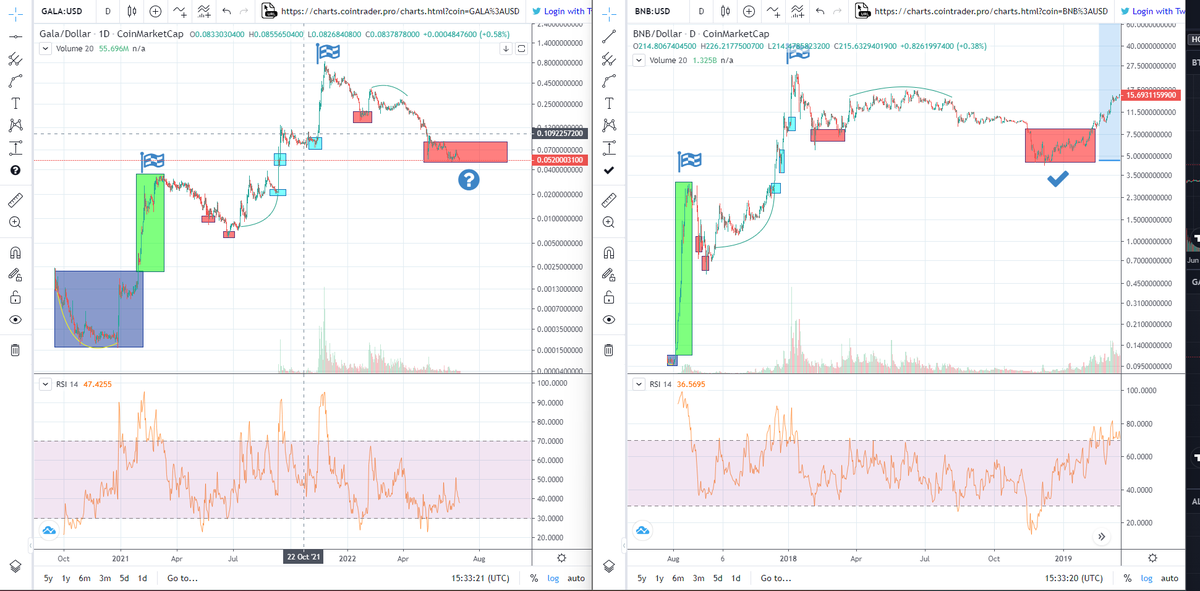Open indicators menu in GALA chart
Viewport: 1200px width, 591px height.
click(180, 12)
